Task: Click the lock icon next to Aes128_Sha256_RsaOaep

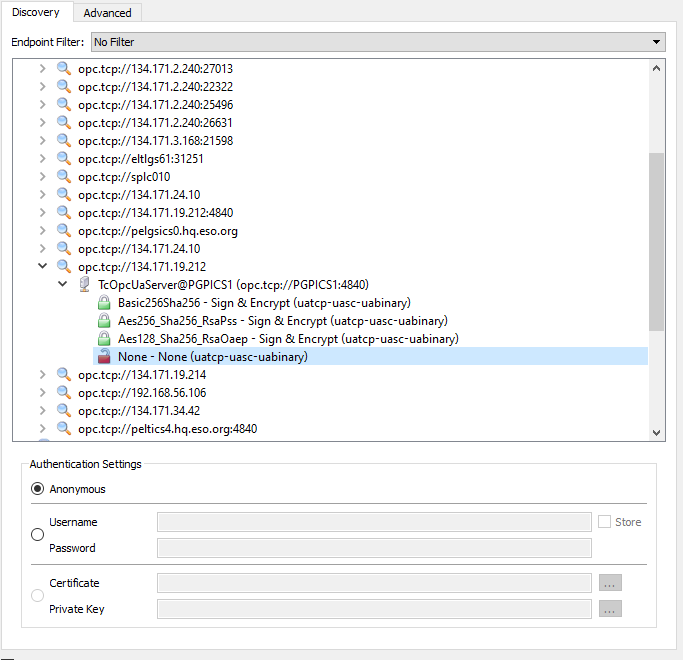Action: (103, 339)
